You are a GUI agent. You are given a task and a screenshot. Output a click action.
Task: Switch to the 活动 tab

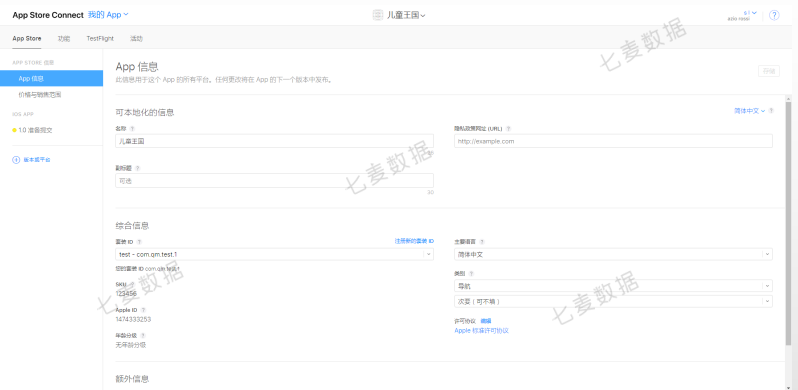[136, 38]
